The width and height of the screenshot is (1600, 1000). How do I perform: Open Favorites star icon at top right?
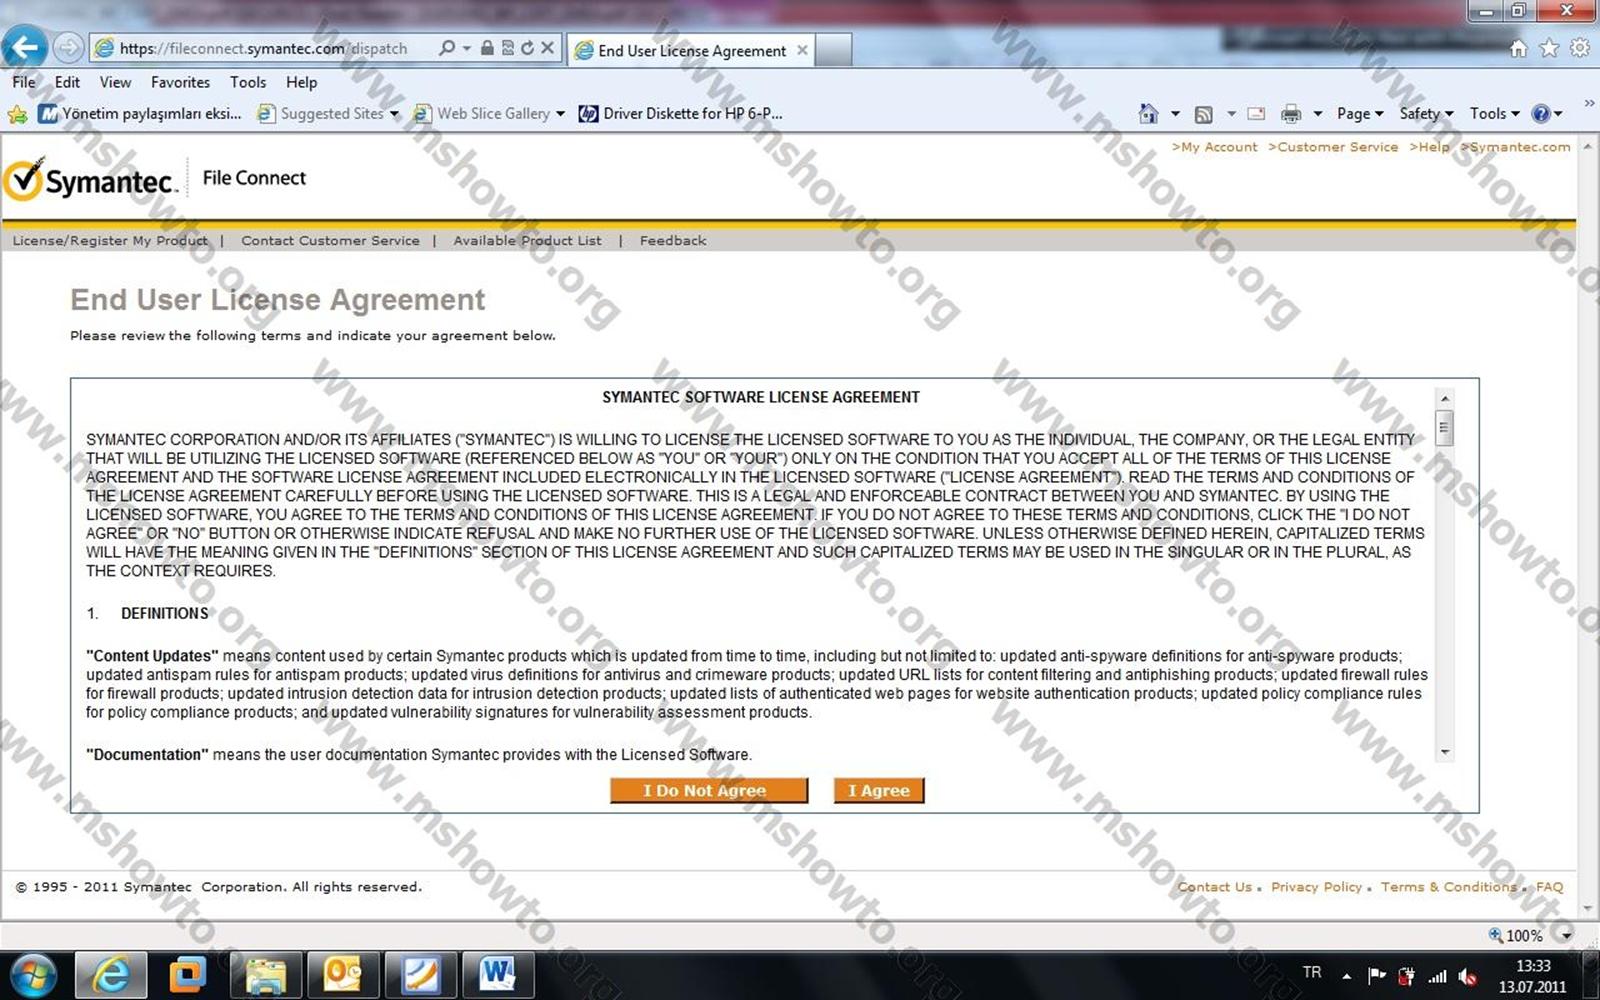(1549, 48)
